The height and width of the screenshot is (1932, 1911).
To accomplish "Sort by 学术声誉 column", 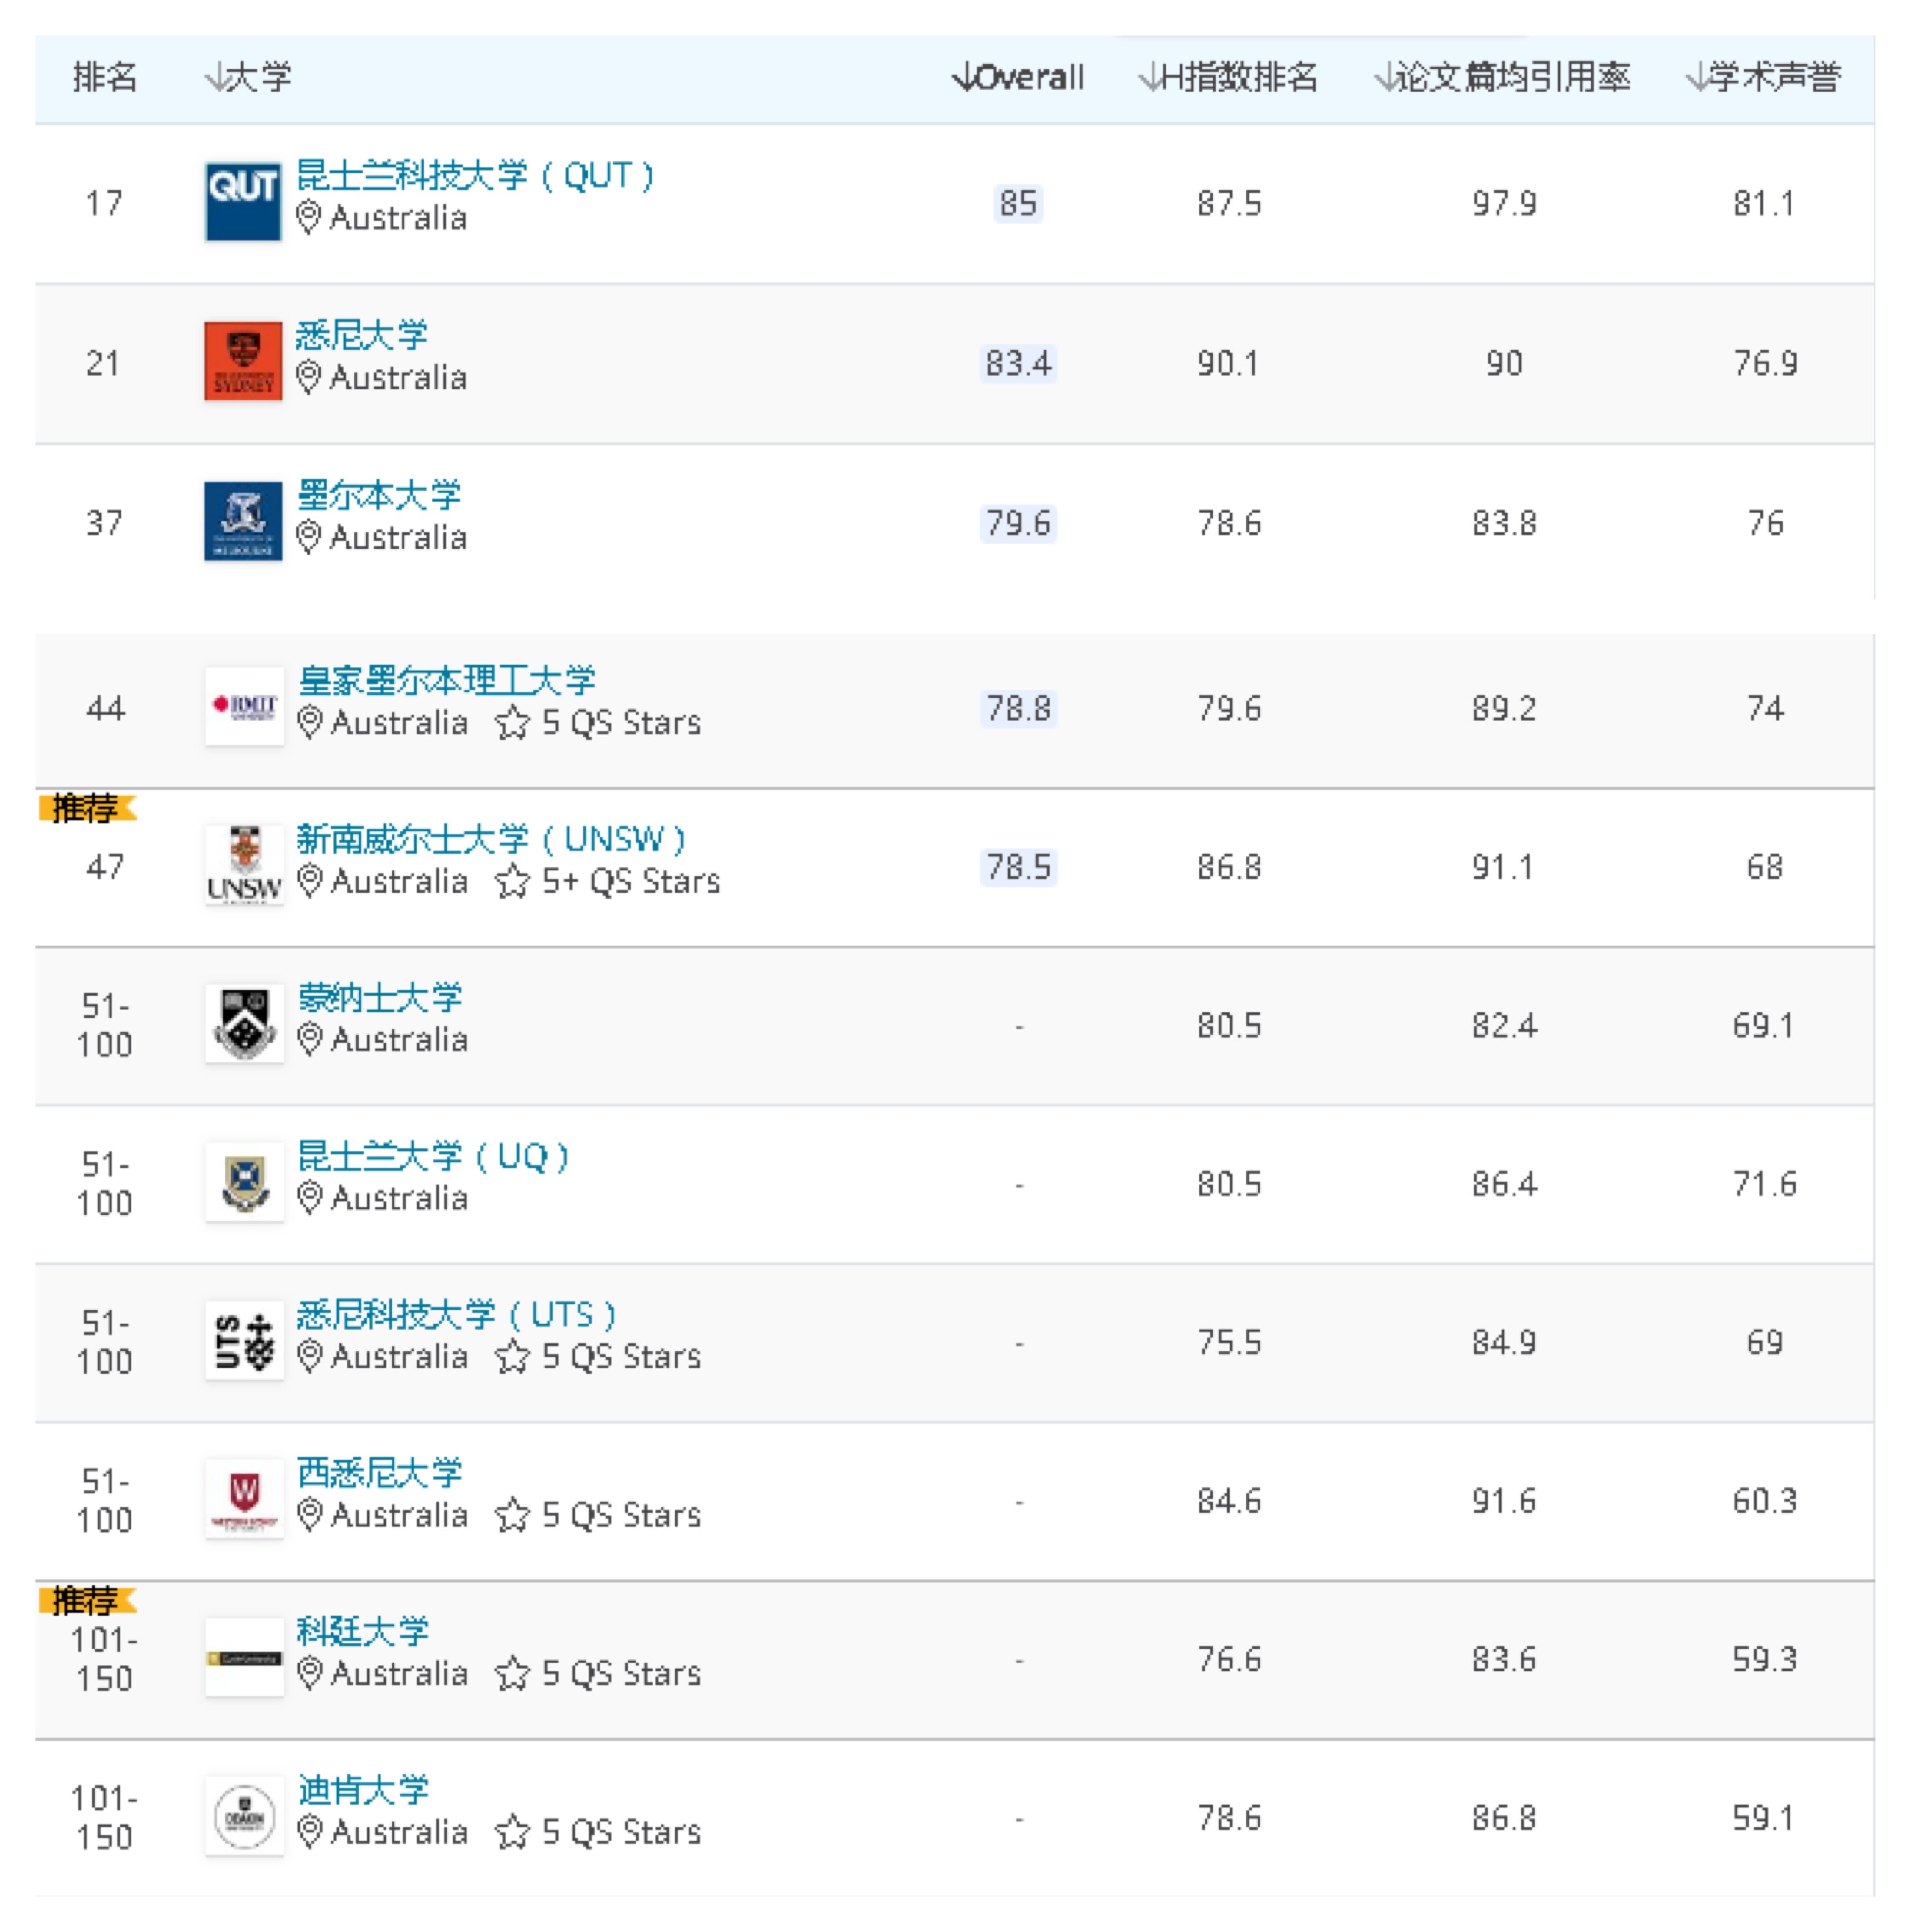I will [x=1762, y=77].
